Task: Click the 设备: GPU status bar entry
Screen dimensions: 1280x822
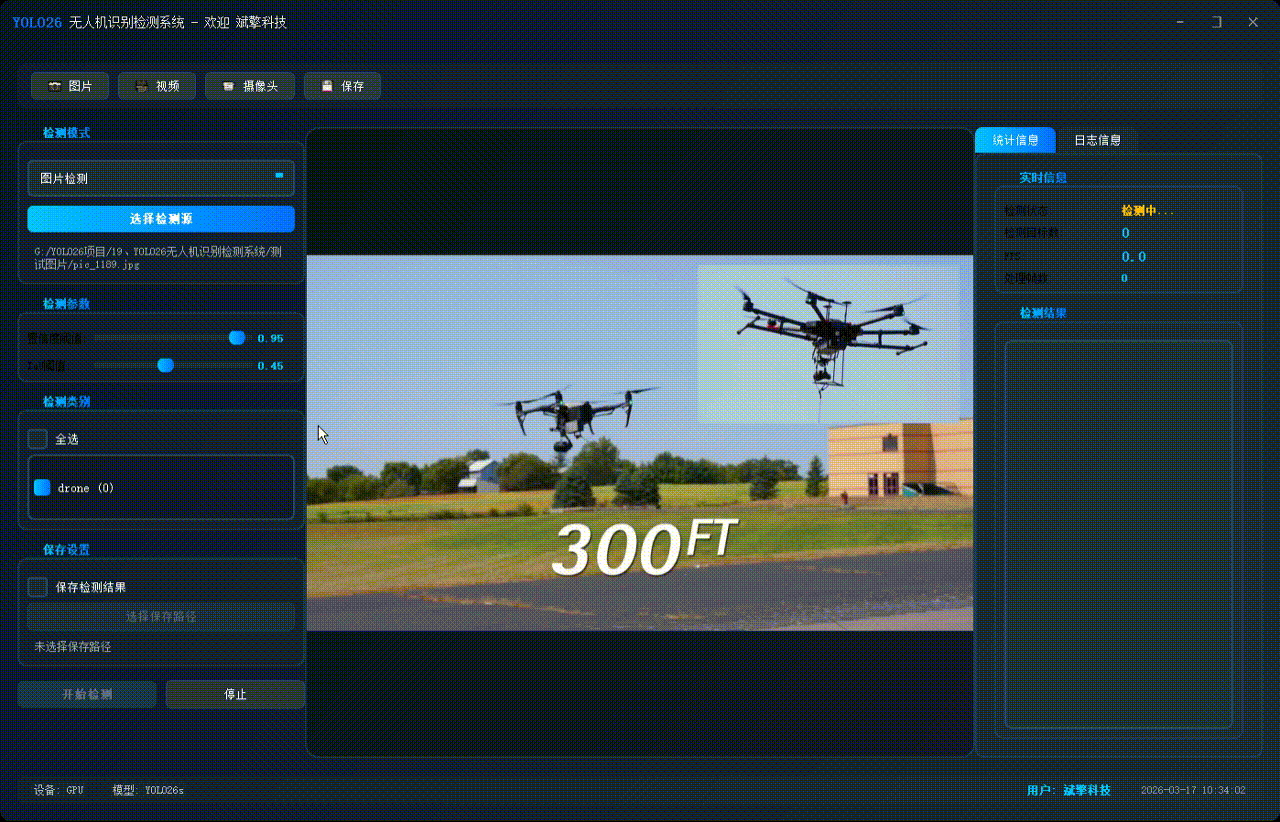Action: click(x=59, y=790)
